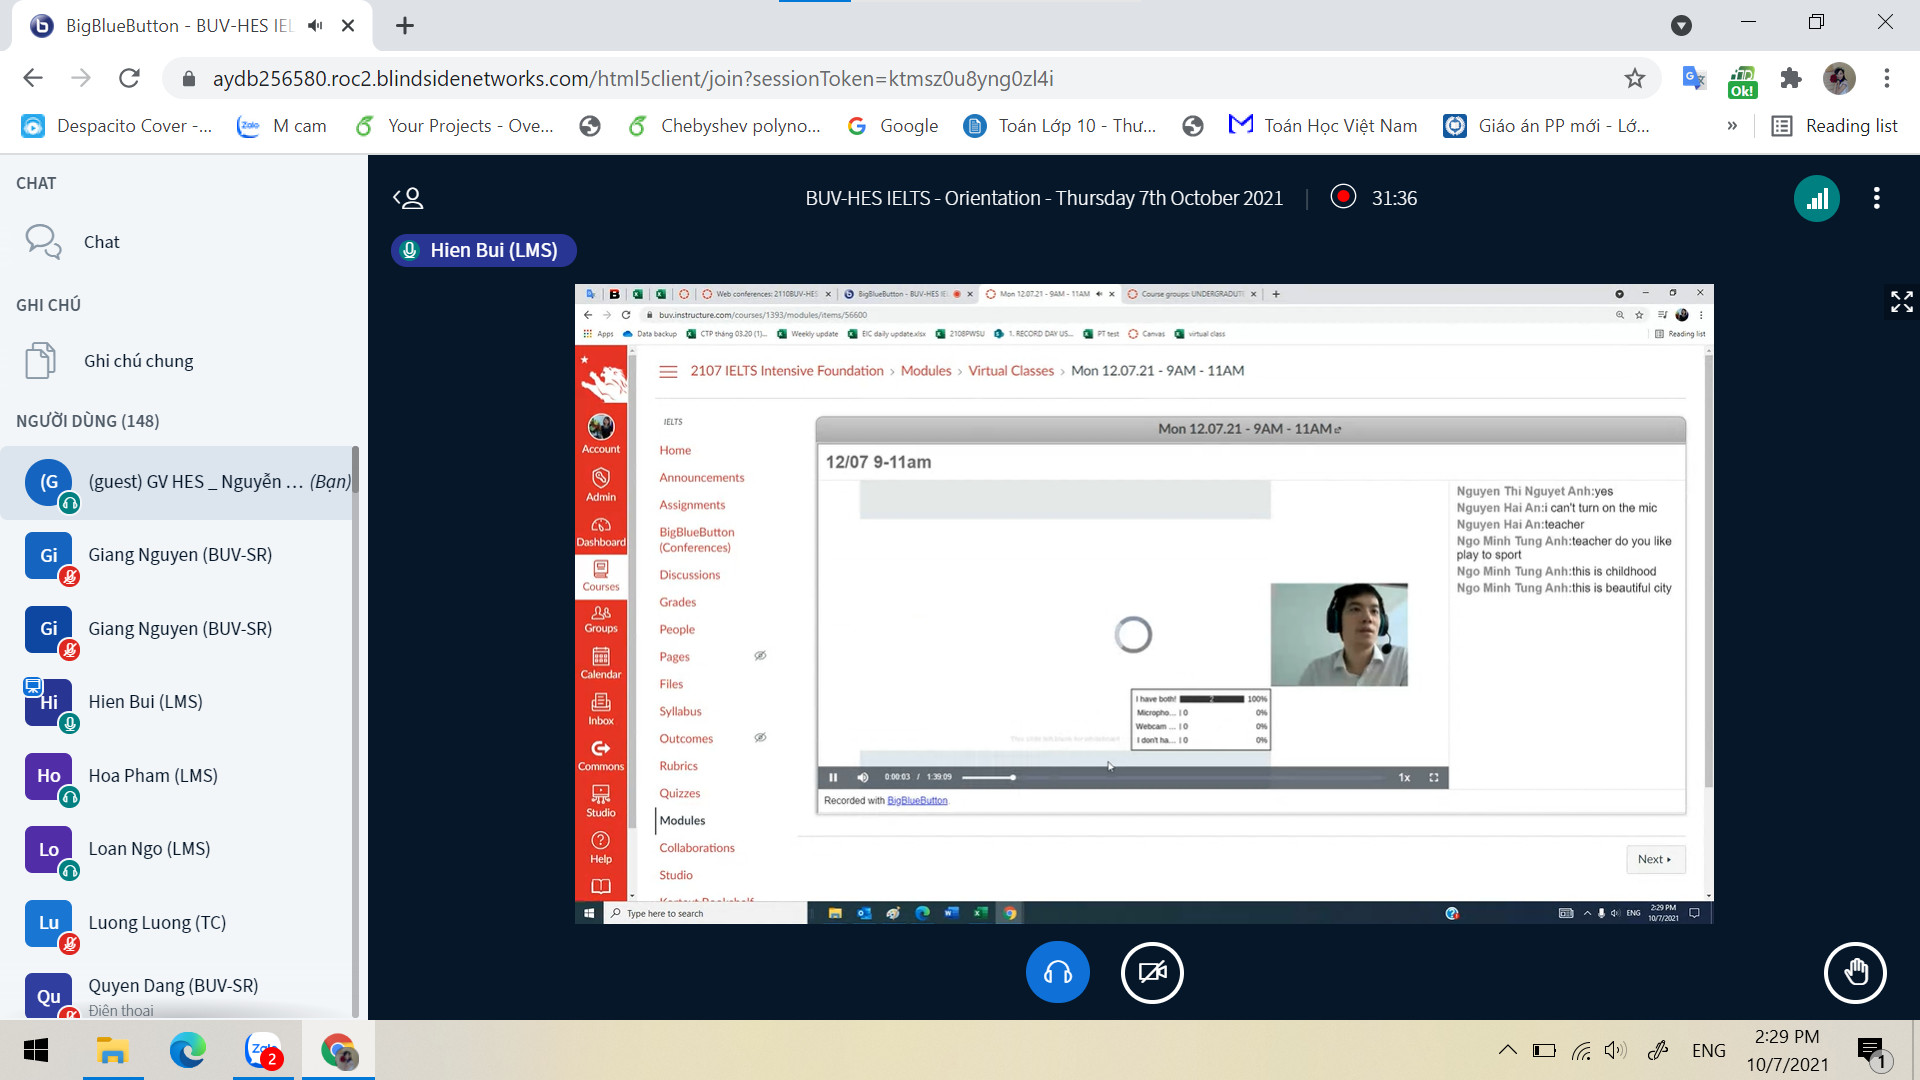
Task: Open Zalo from the taskbar
Action: pyautogui.click(x=263, y=1051)
